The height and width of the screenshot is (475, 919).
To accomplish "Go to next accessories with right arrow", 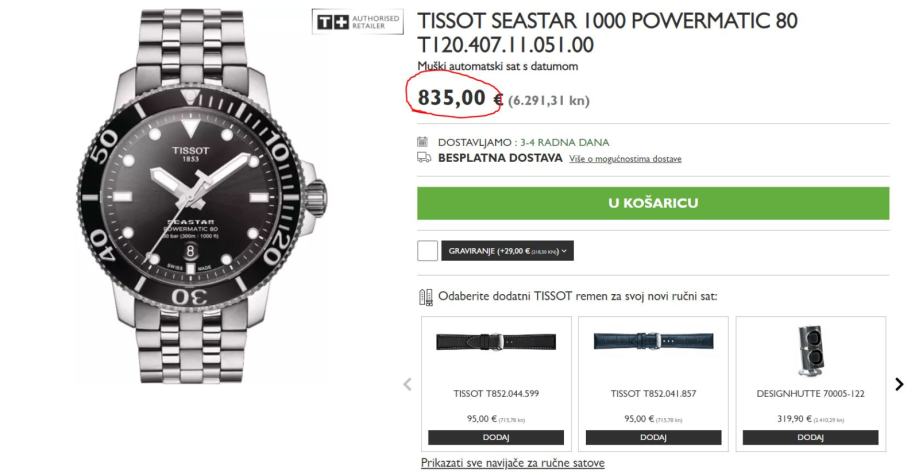I will pos(899,384).
